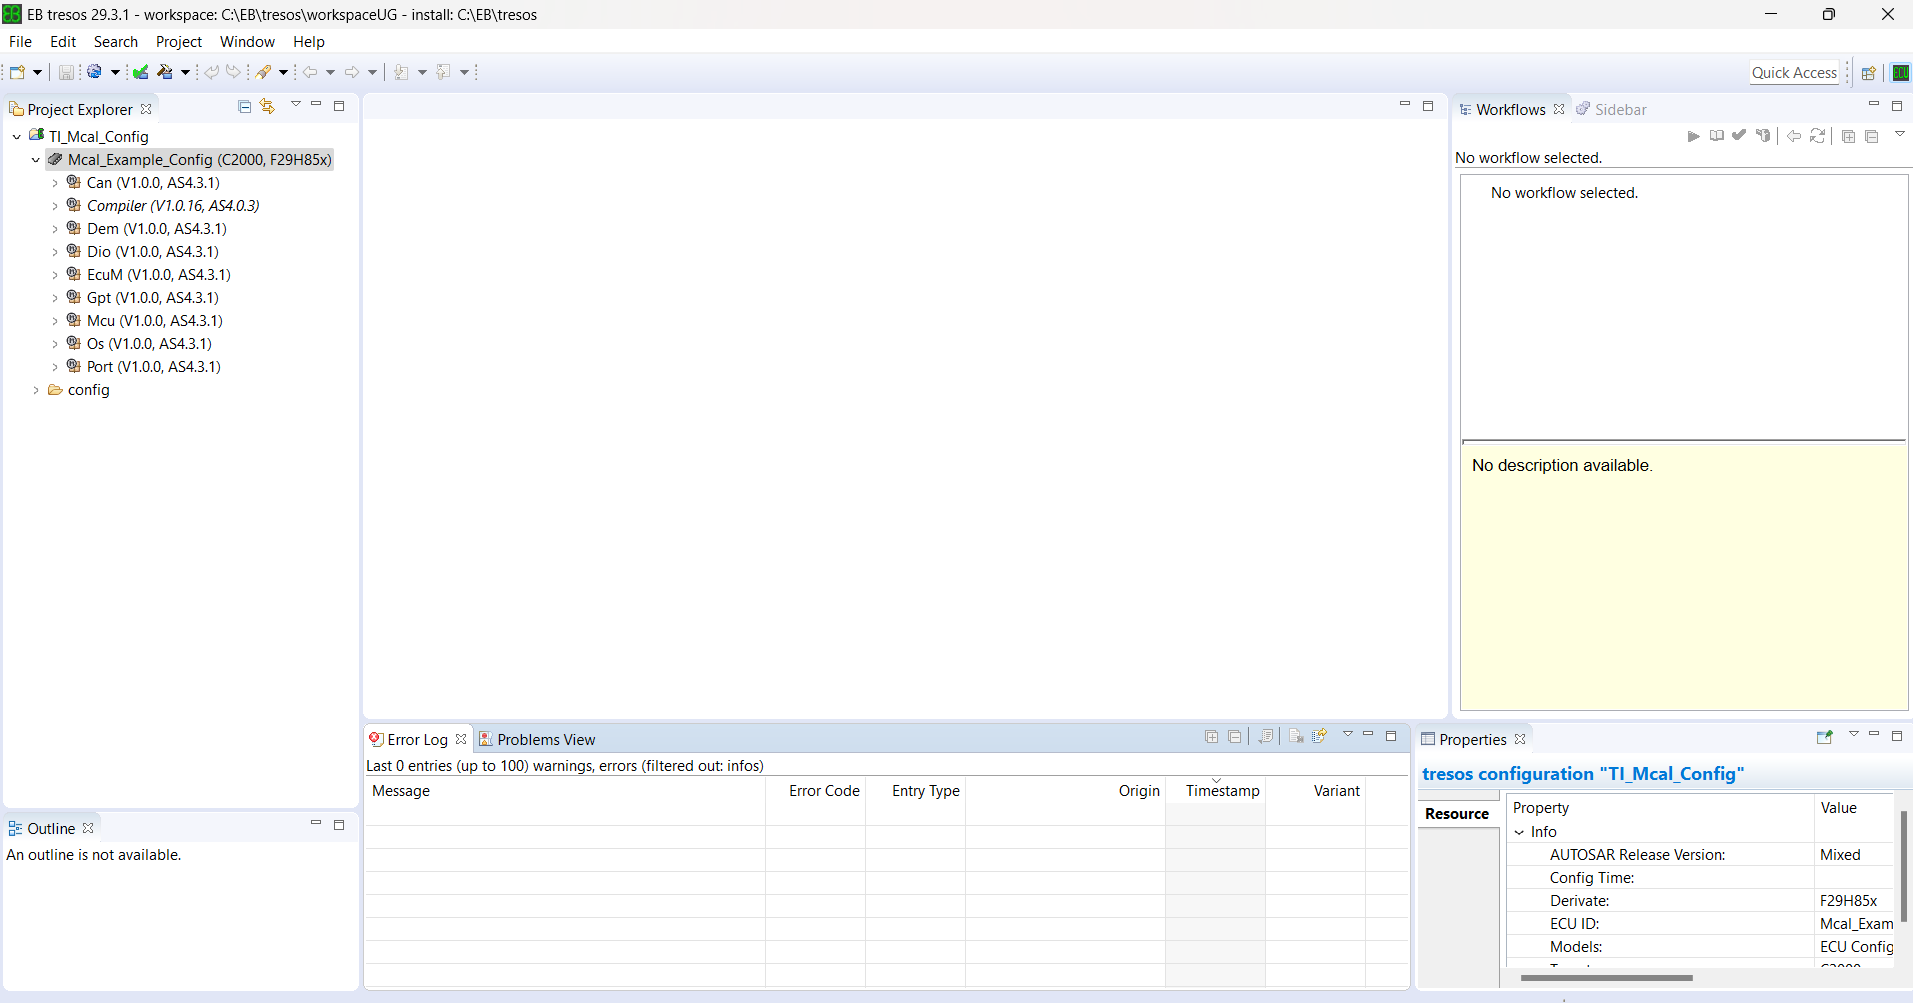Collapse the Info section in Properties
This screenshot has height=1003, width=1913.
1520,832
